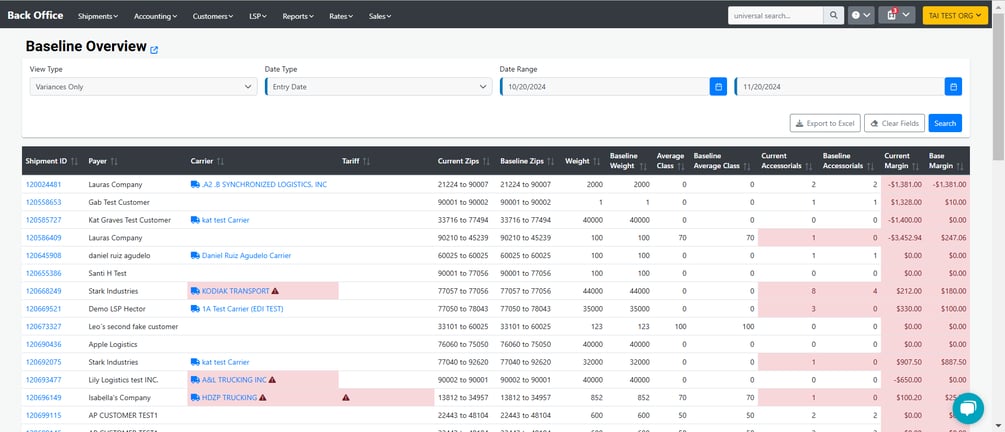Click the Clear Fields button

[894, 123]
